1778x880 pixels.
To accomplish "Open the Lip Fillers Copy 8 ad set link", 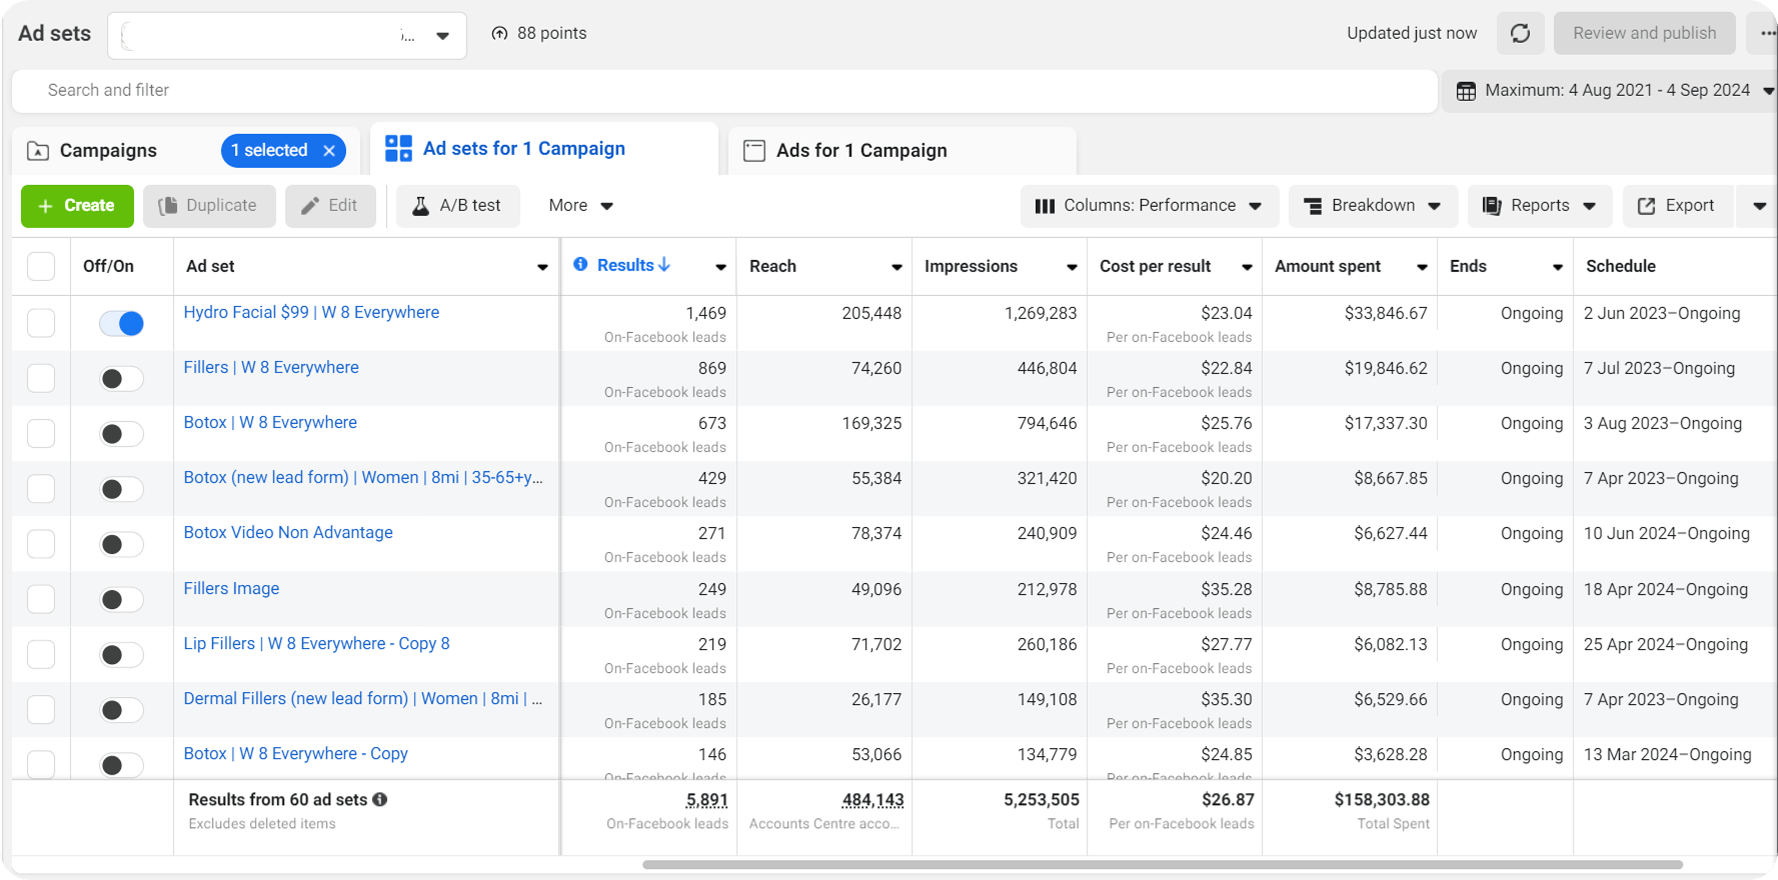I will tap(316, 644).
